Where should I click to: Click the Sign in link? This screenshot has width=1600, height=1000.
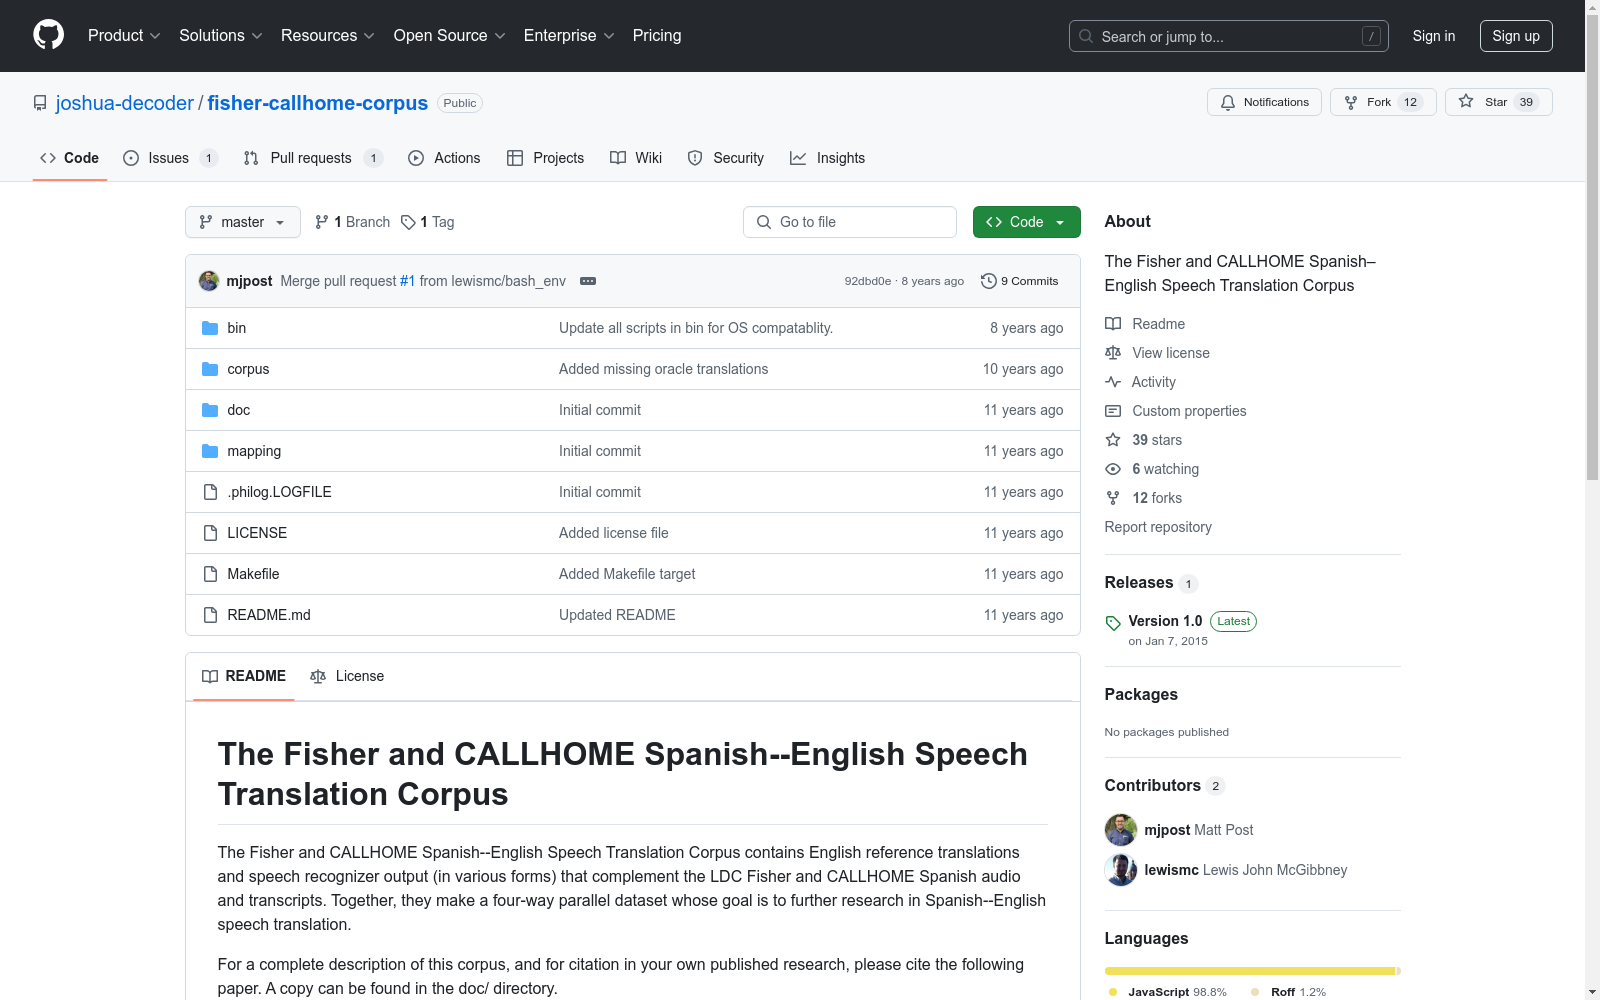click(1433, 36)
